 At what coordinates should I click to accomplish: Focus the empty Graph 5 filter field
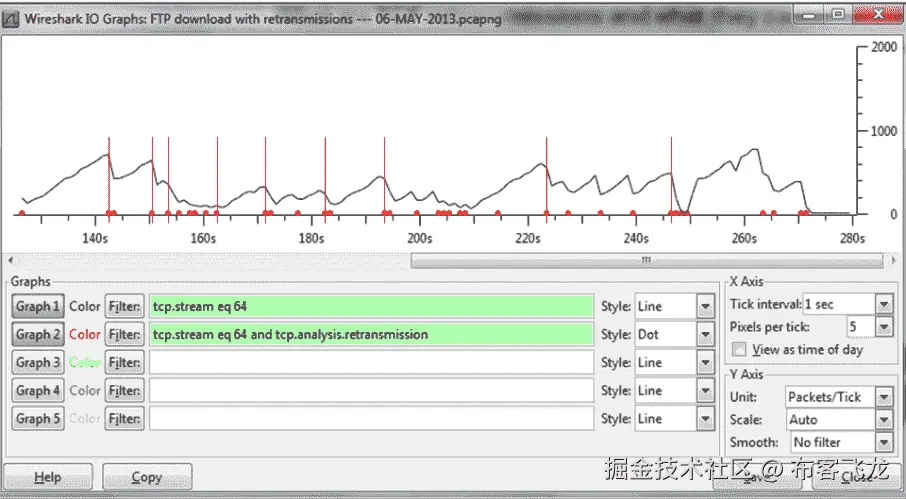tap(372, 418)
